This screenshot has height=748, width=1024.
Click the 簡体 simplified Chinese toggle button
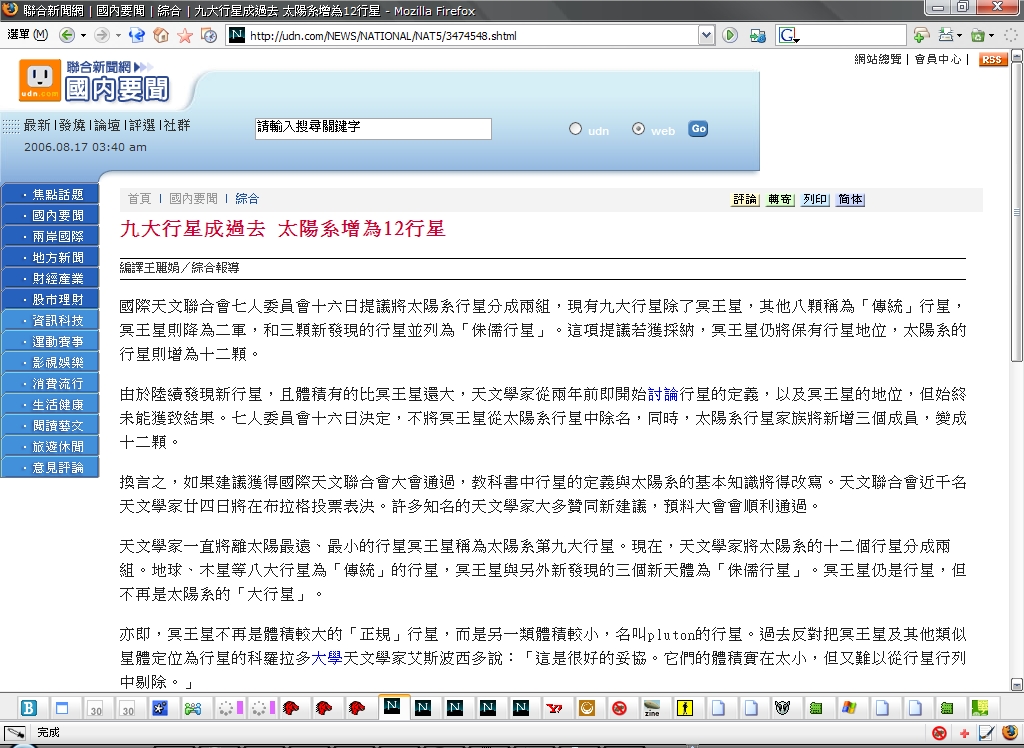(851, 200)
